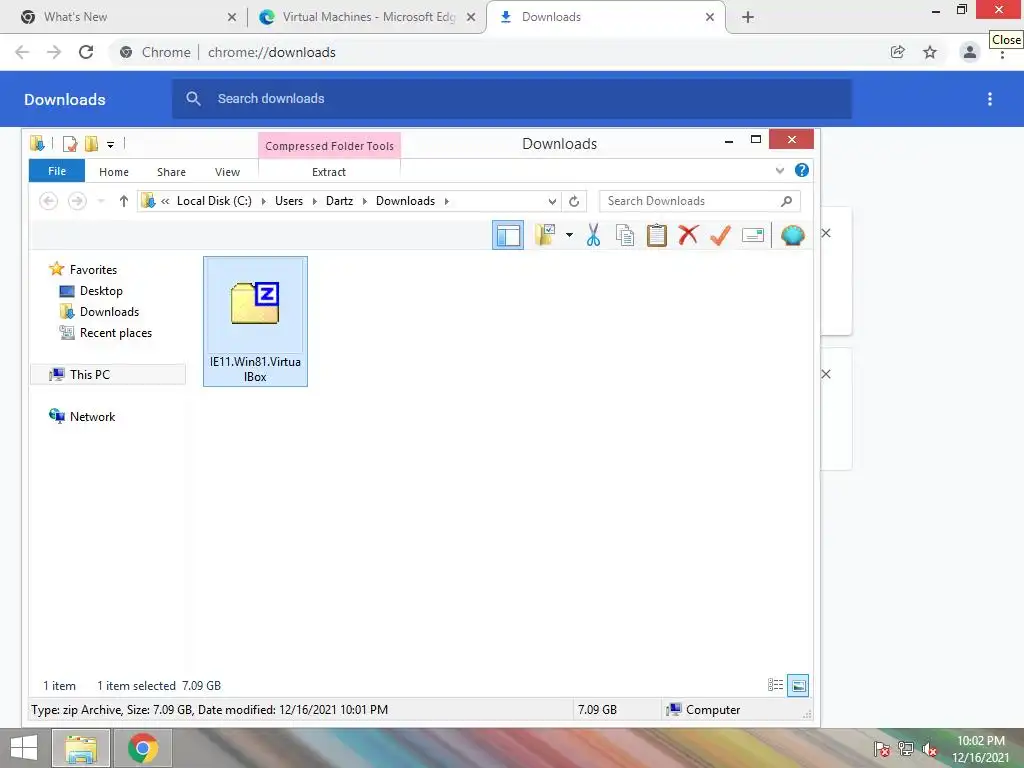Open the Windows Start button
Image resolution: width=1024 pixels, height=768 pixels.
tap(24, 748)
